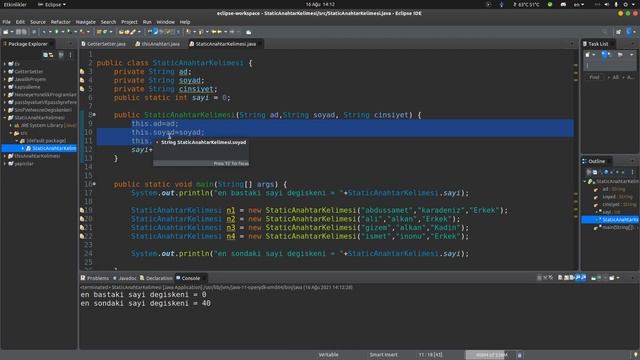The height and width of the screenshot is (360, 640).
Task: Click the Run Garbage Collector trash icon
Action: [x=520, y=355]
